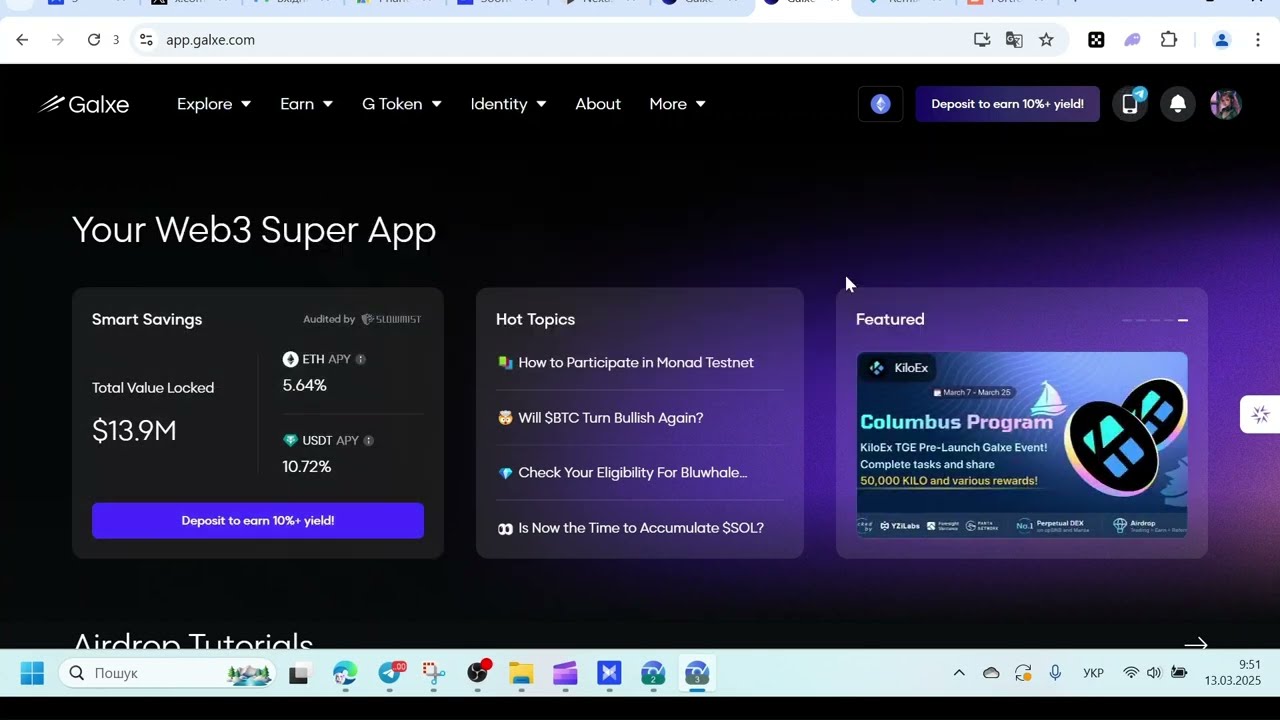
Task: Open the About page
Action: click(598, 104)
